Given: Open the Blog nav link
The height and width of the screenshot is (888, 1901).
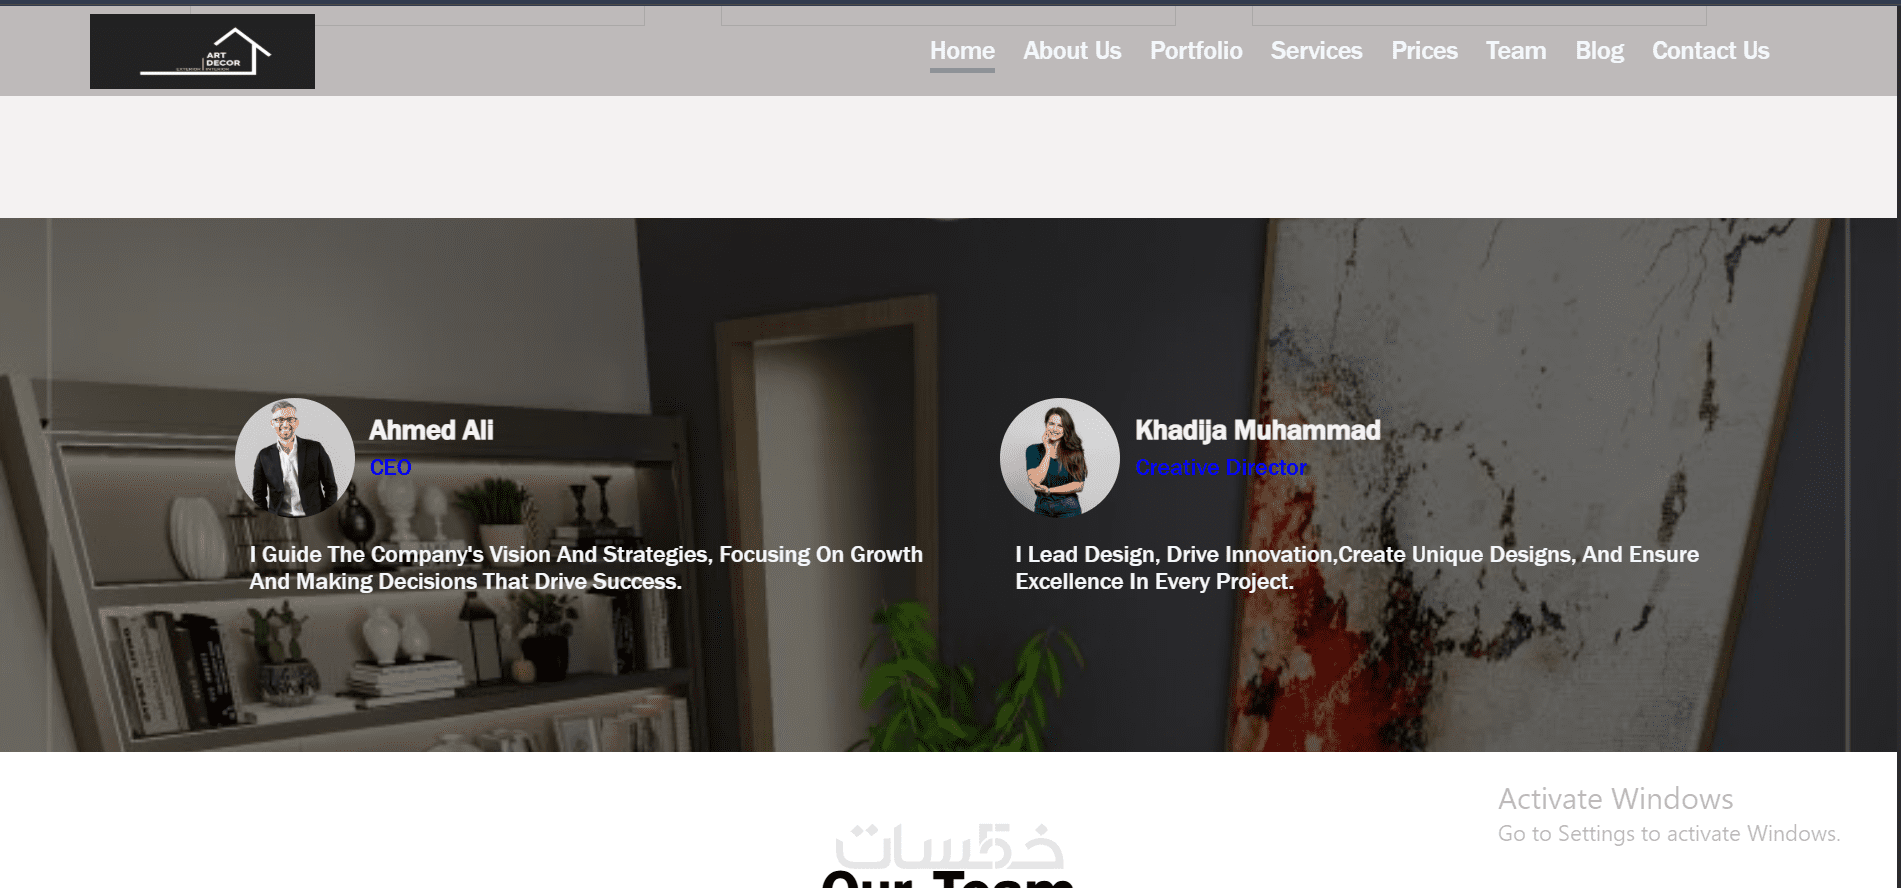Looking at the screenshot, I should click(1599, 51).
